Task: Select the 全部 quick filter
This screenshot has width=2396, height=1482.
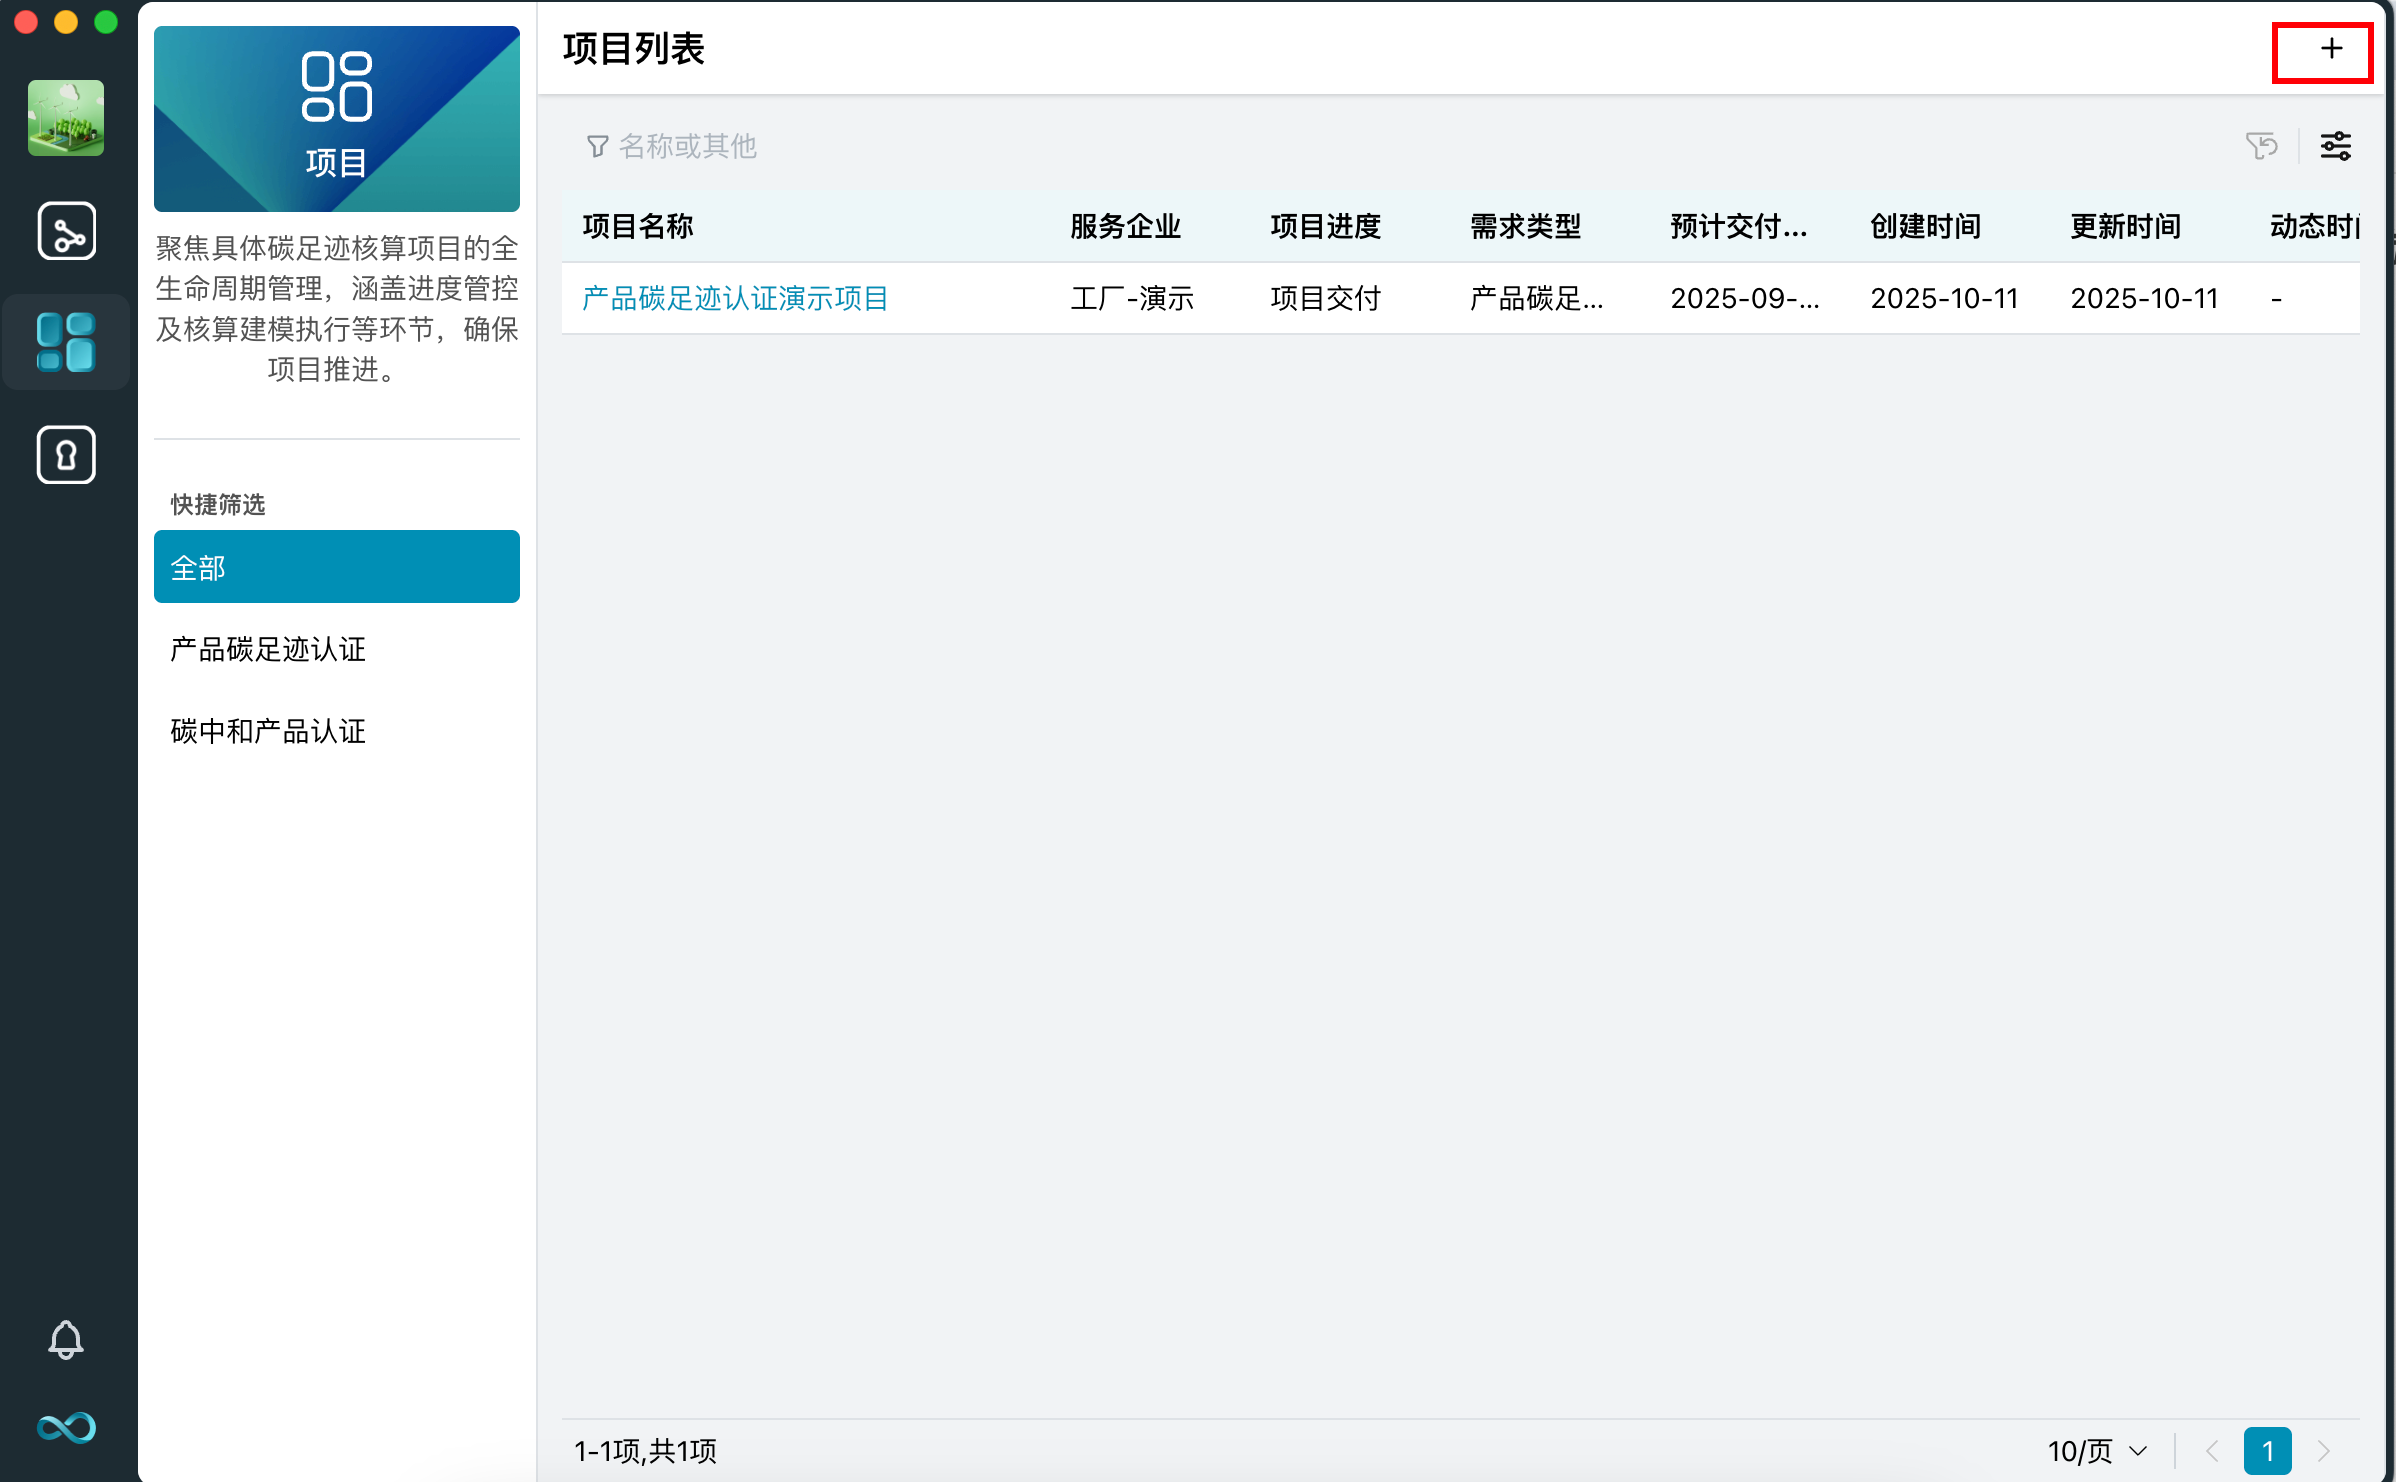Action: 336,567
